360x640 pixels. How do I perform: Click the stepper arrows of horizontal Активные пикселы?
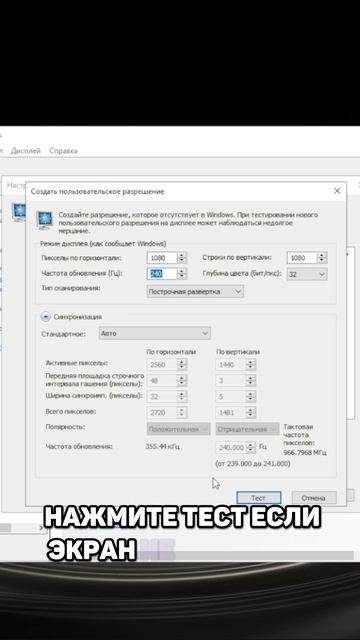click(182, 364)
